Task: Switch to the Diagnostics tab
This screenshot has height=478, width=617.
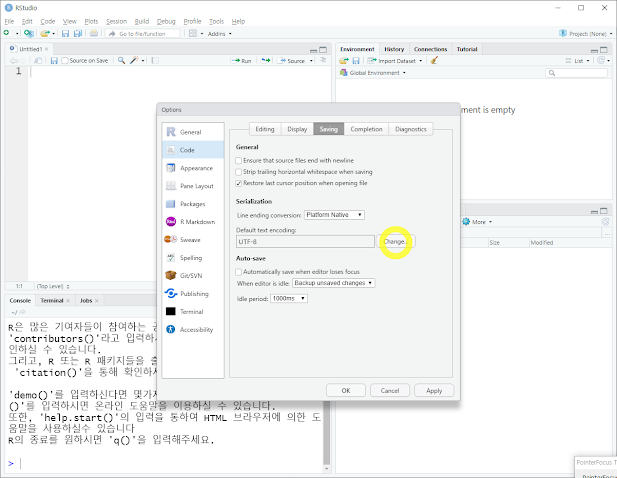Action: click(x=411, y=129)
